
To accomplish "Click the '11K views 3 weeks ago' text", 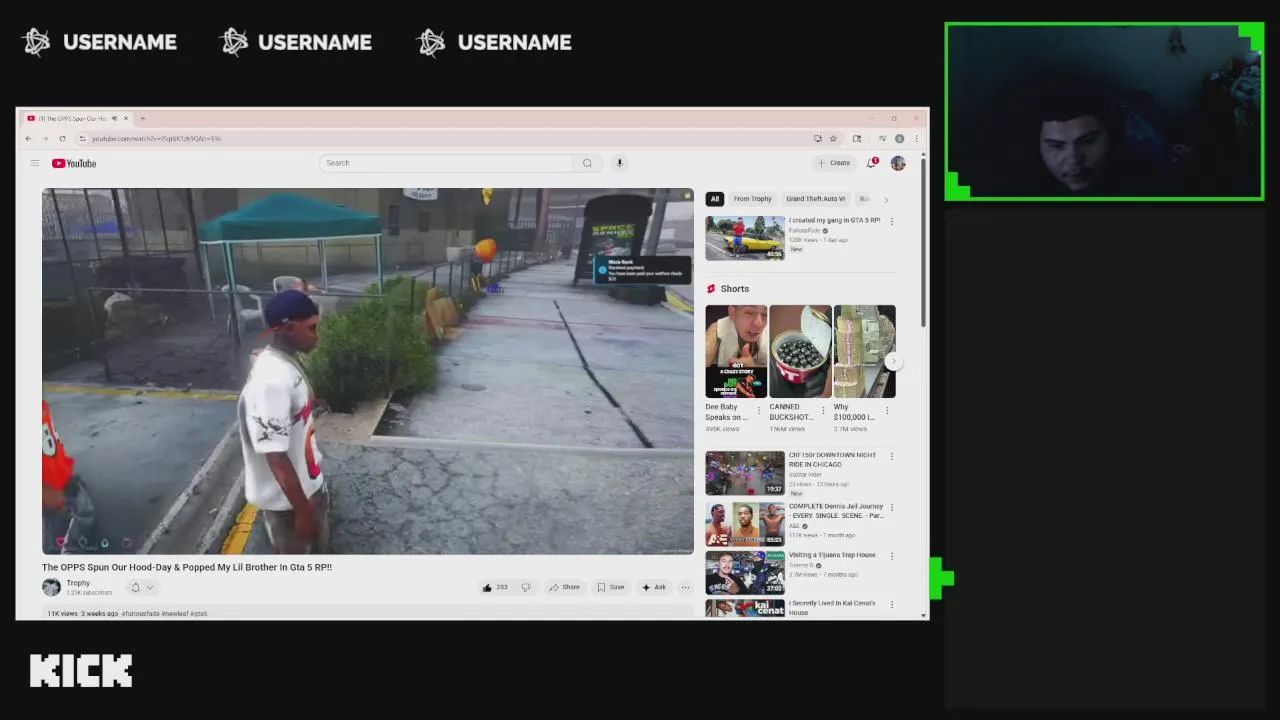I will [x=82, y=613].
